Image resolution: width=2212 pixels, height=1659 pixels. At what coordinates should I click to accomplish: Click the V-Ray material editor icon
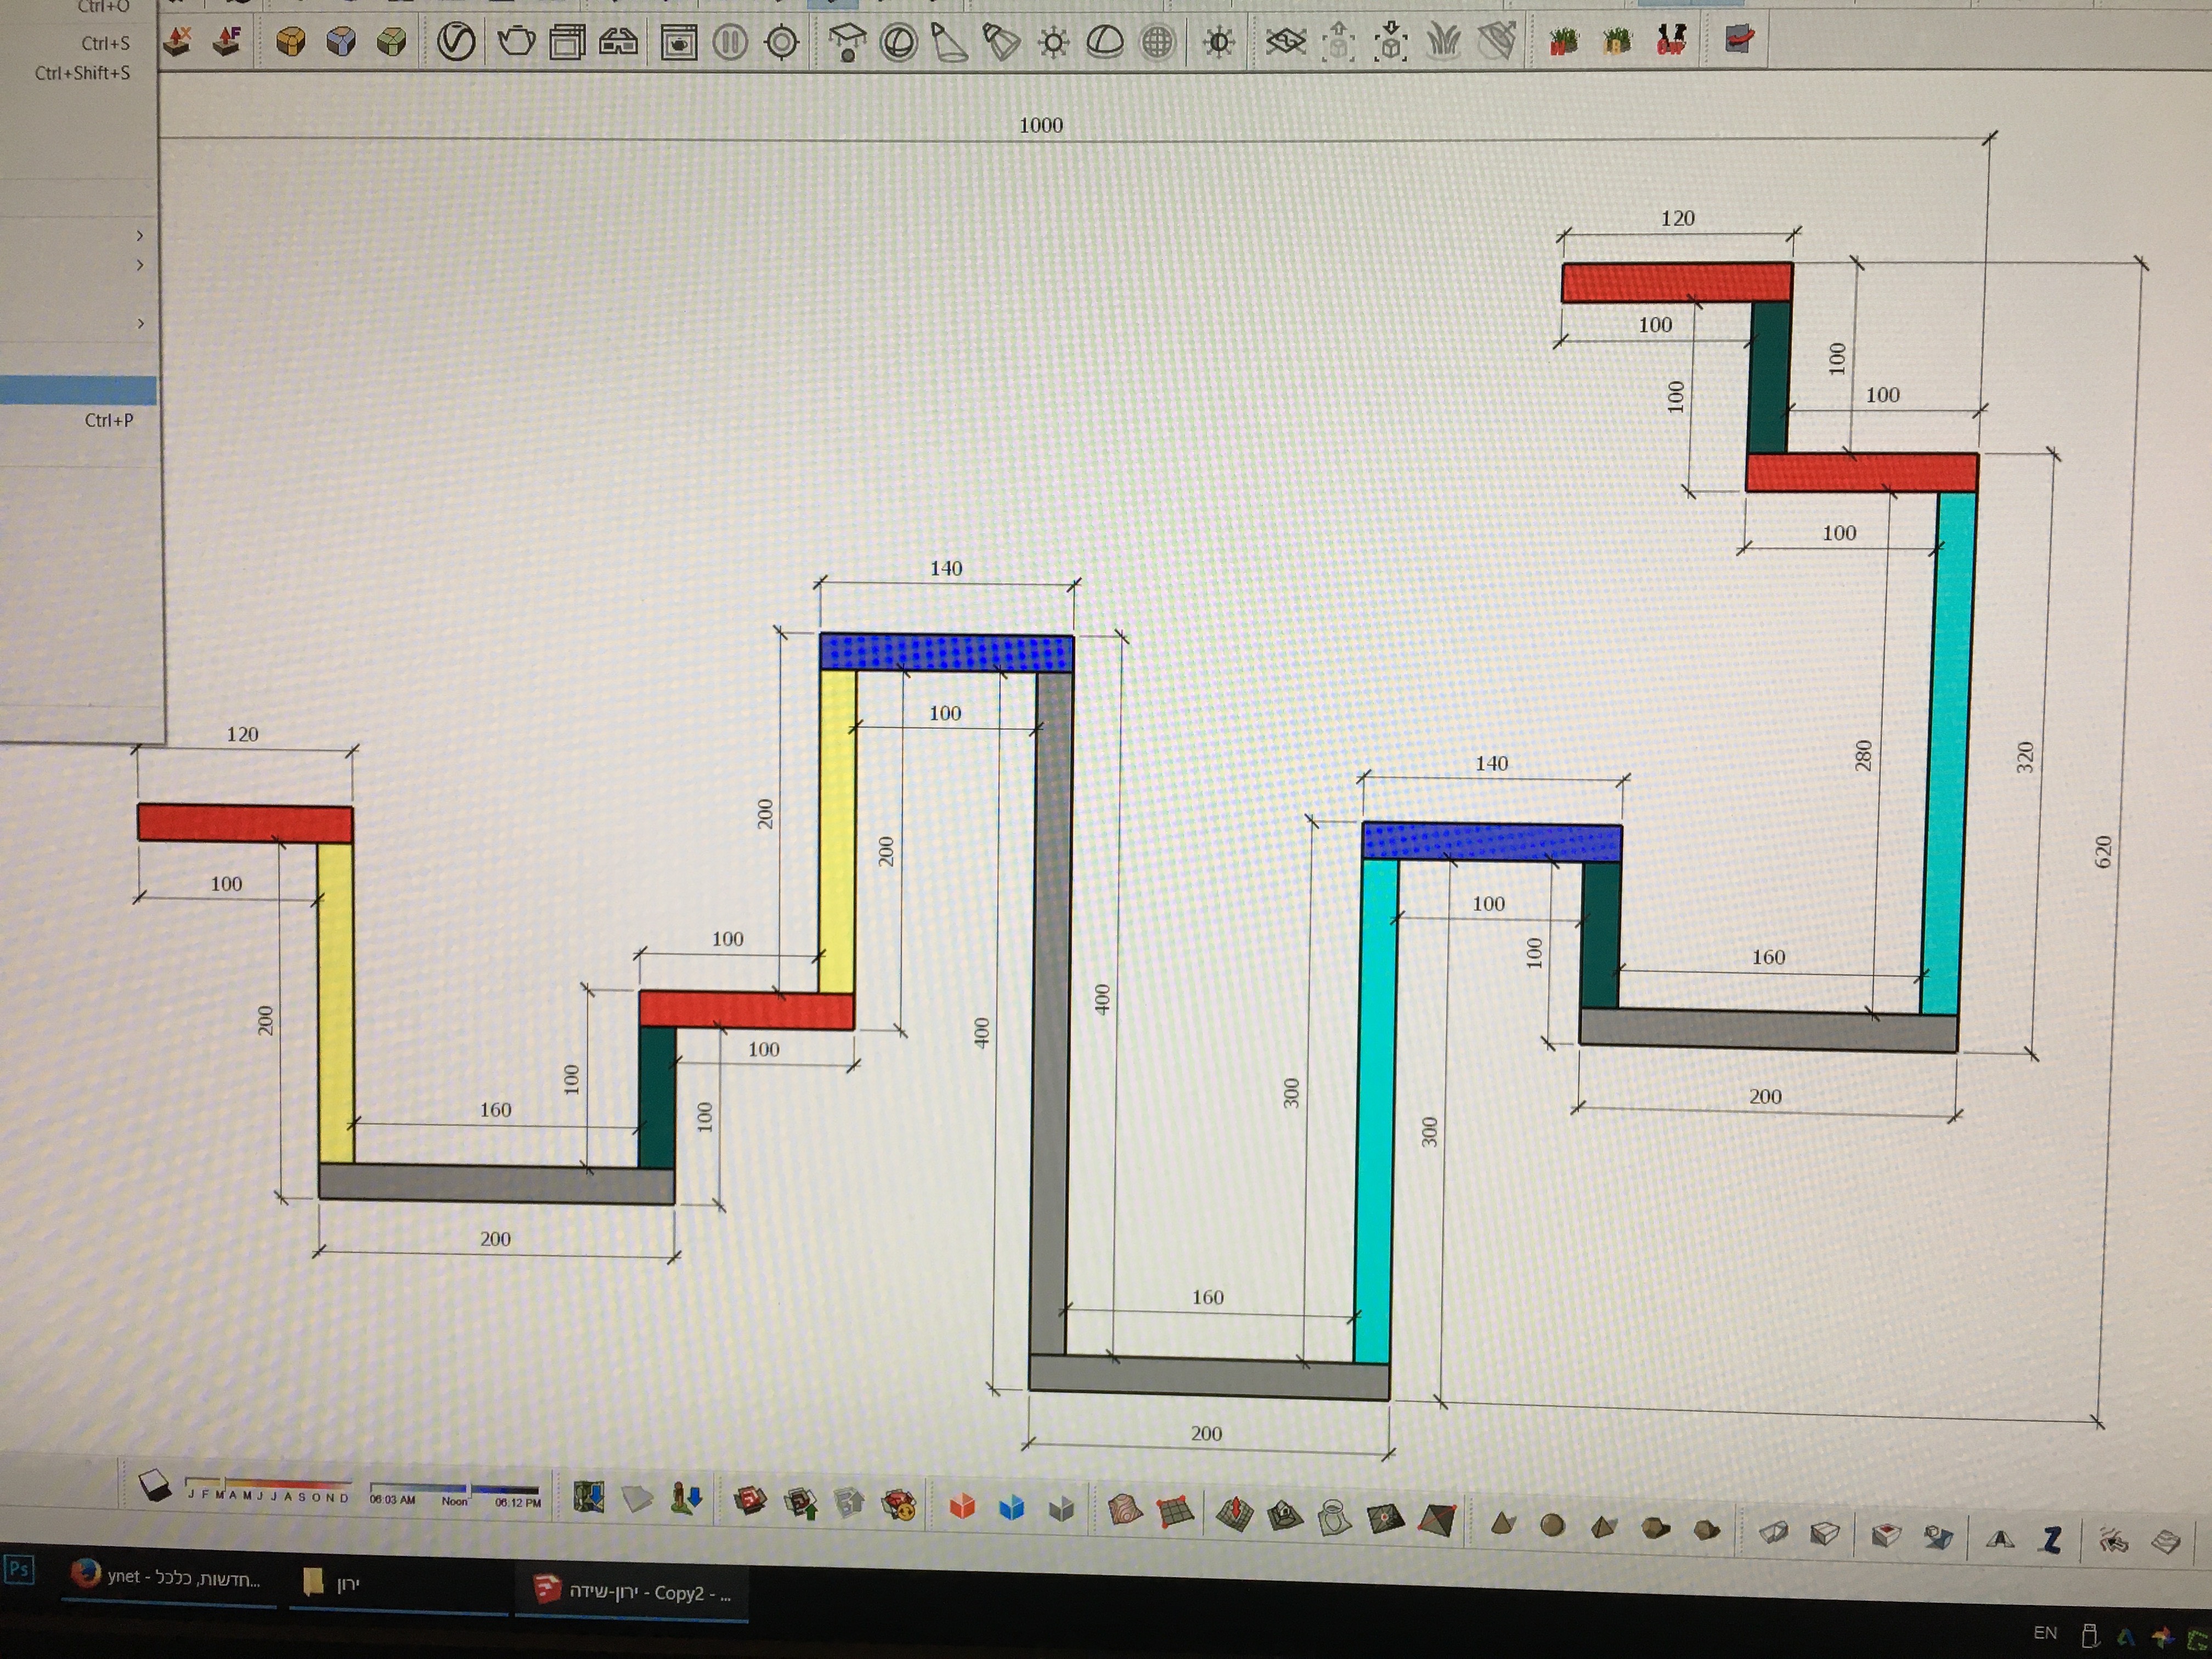pos(456,42)
